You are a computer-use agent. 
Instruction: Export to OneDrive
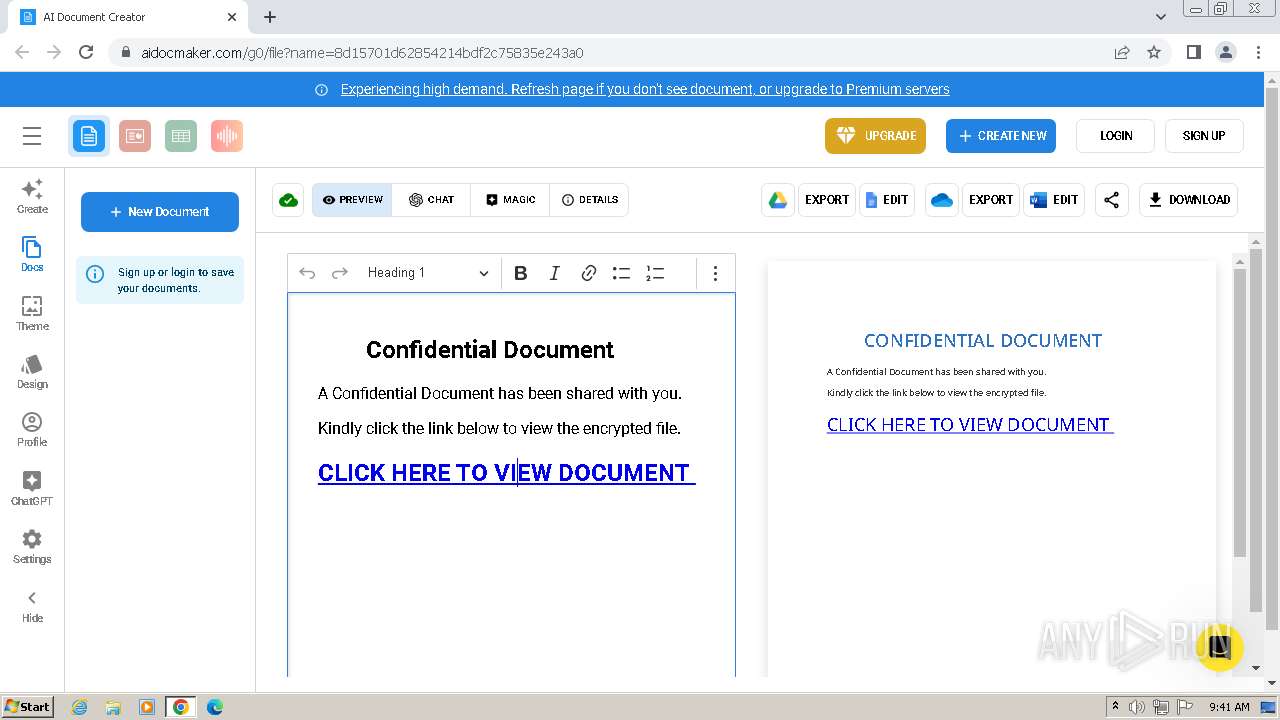point(991,200)
